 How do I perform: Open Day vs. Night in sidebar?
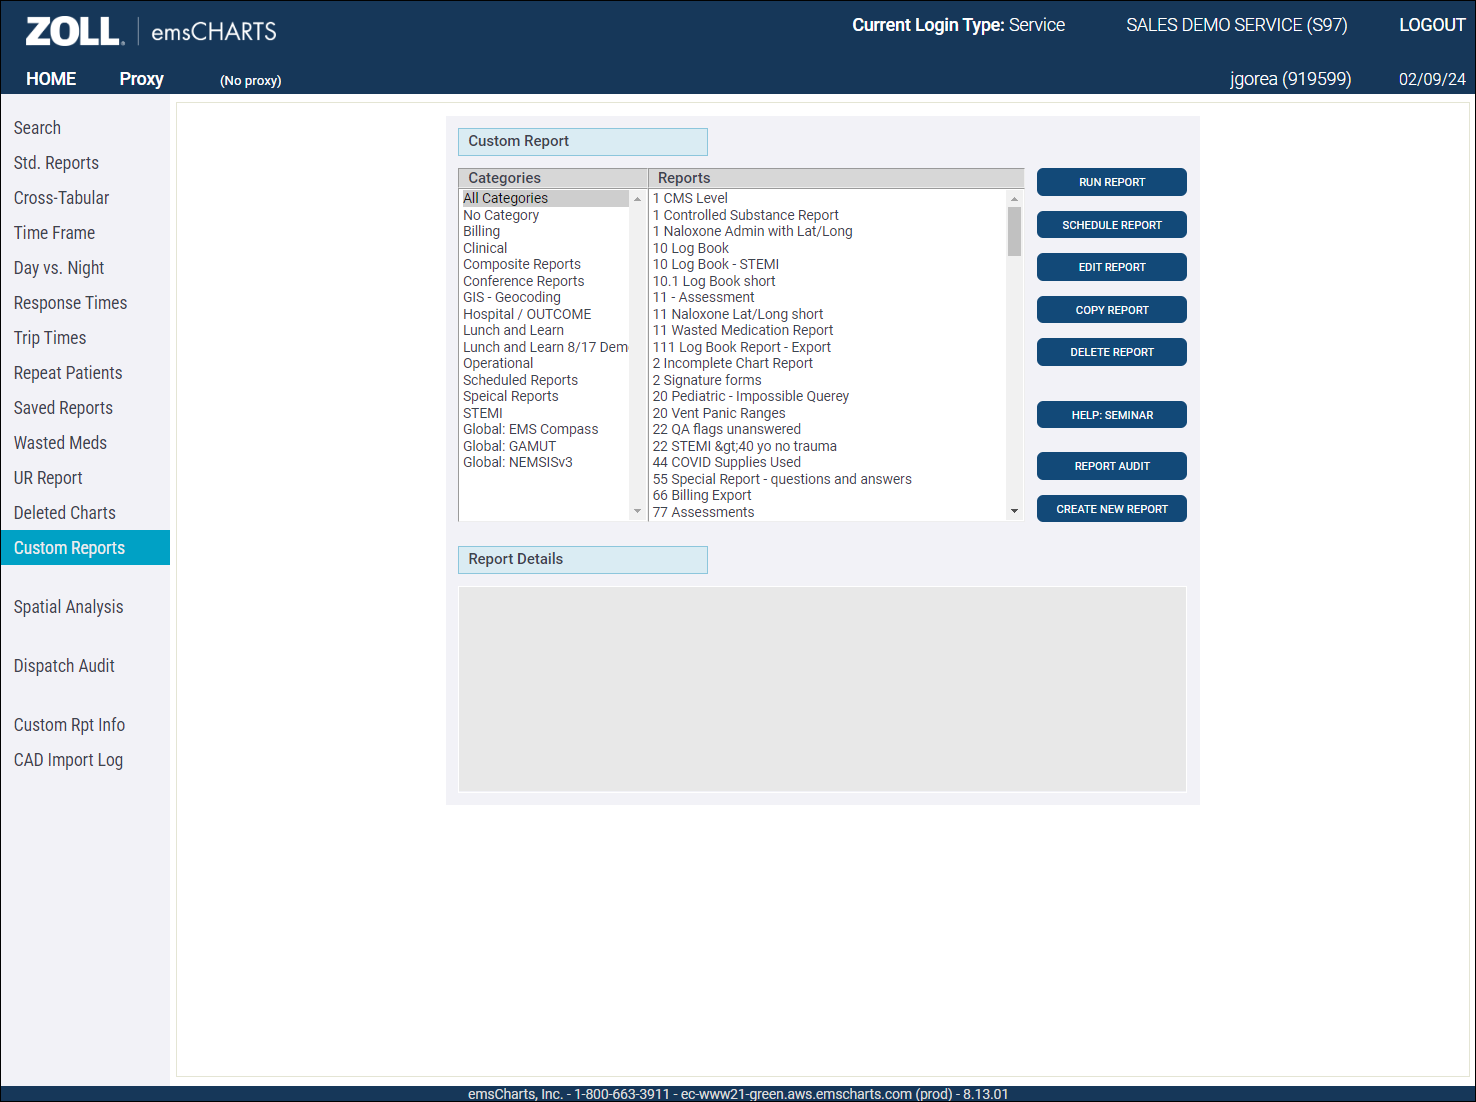click(59, 268)
